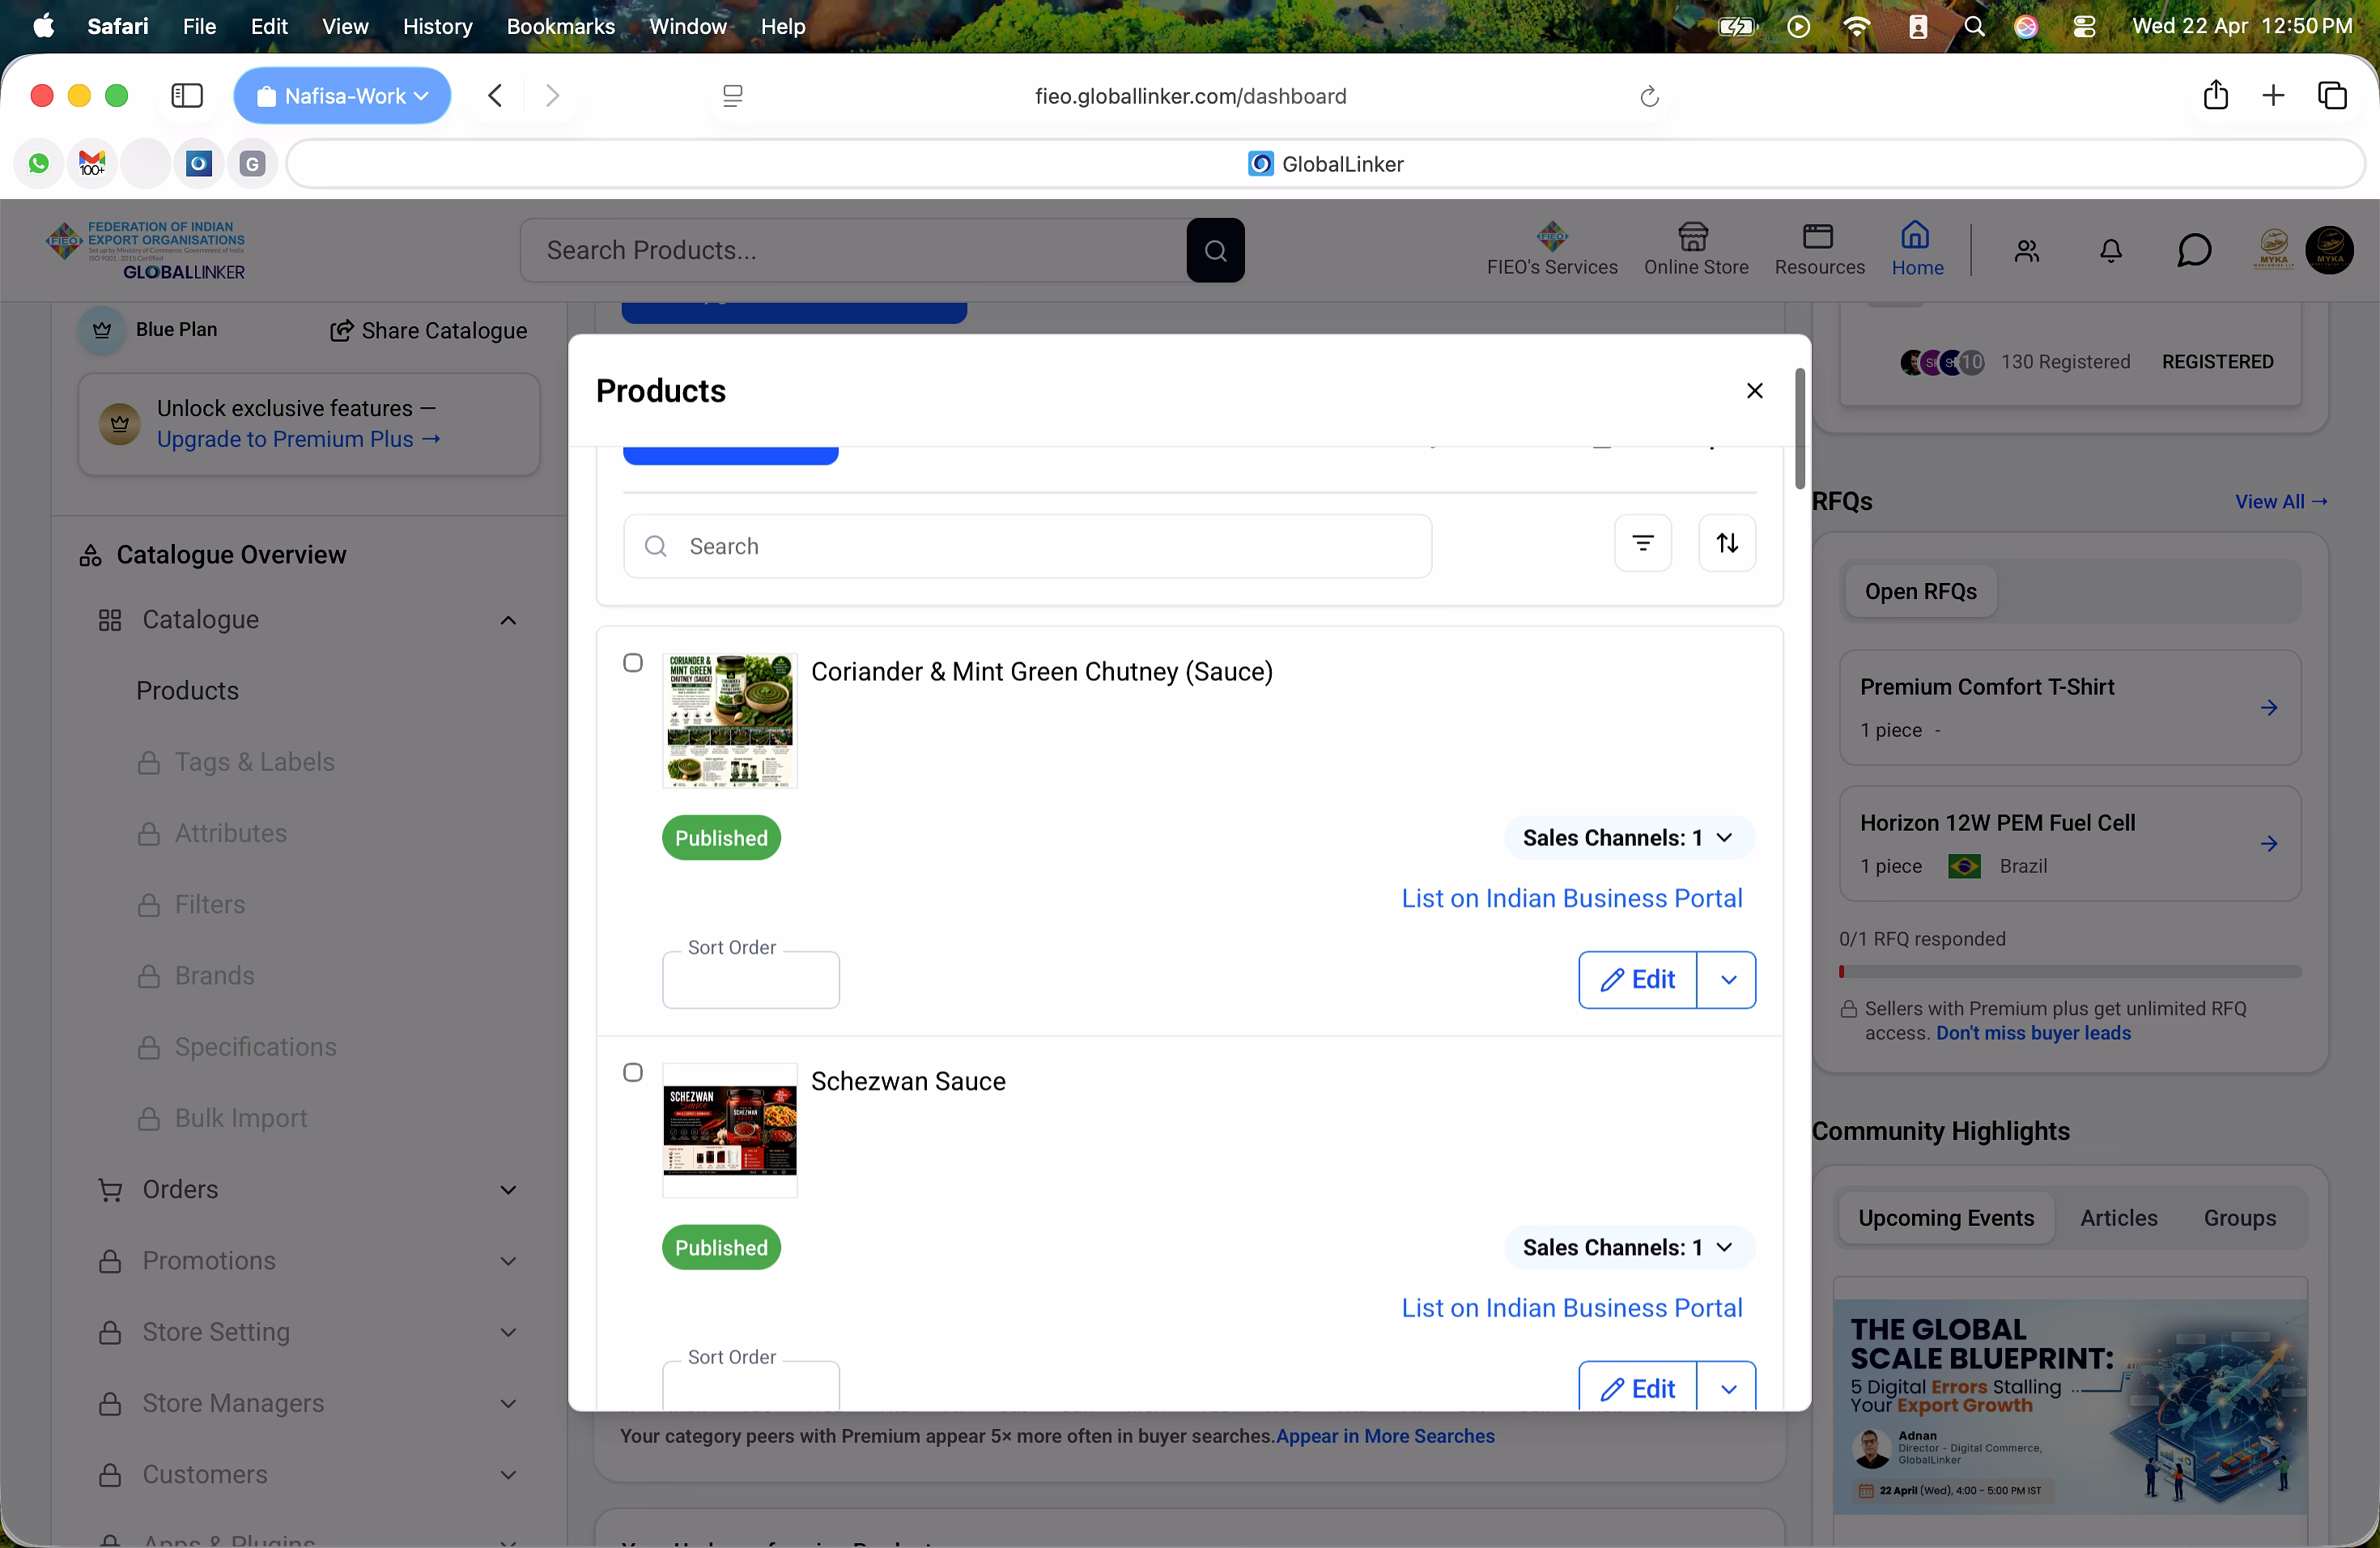This screenshot has height=1548, width=2380.
Task: Open pinned Gmail tab icon
Action: tap(92, 163)
